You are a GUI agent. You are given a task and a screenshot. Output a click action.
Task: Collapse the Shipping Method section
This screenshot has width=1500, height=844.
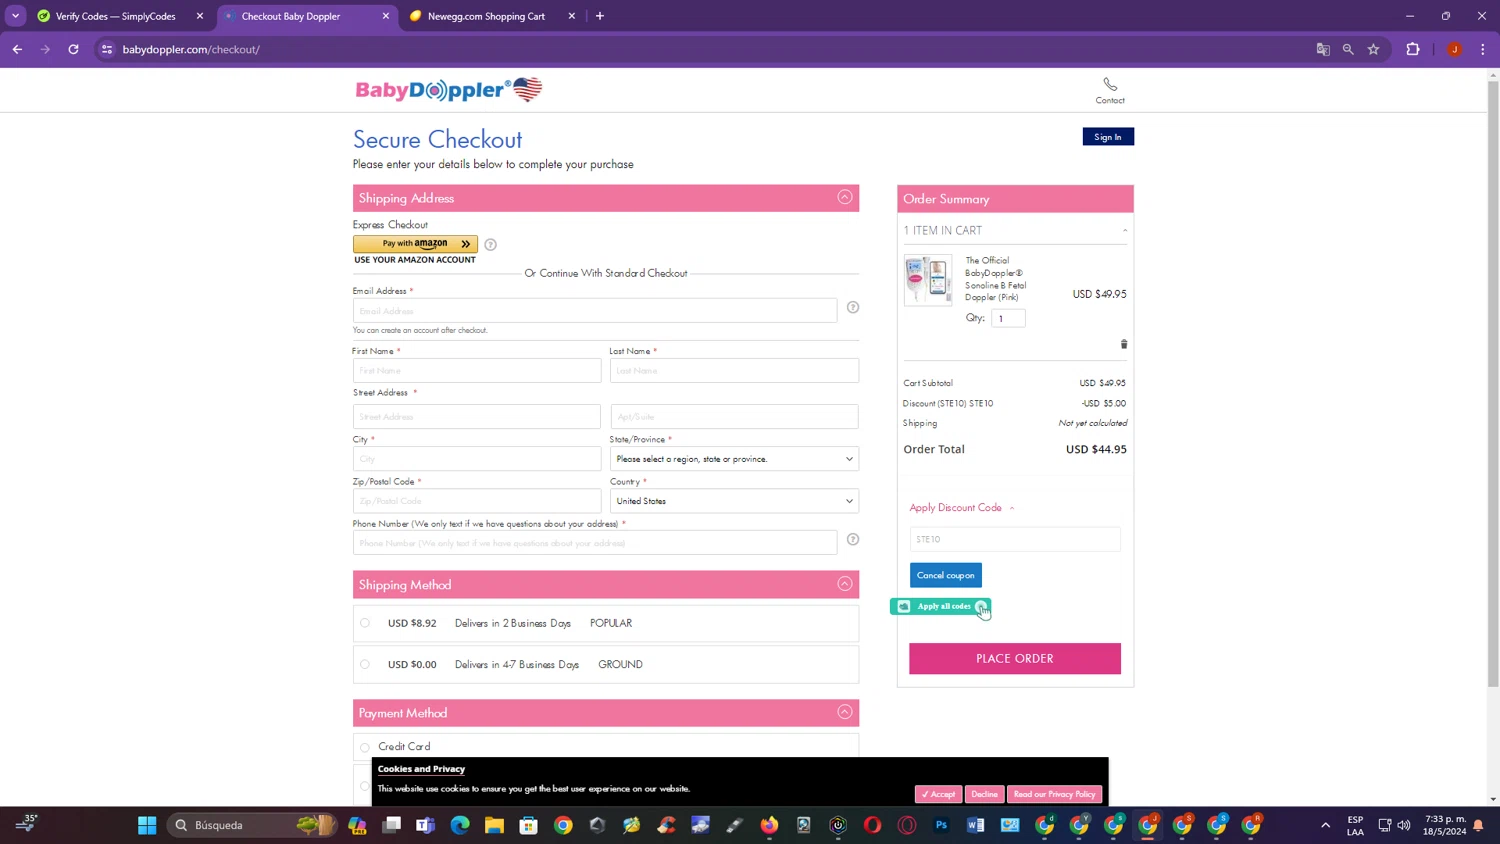[845, 584]
